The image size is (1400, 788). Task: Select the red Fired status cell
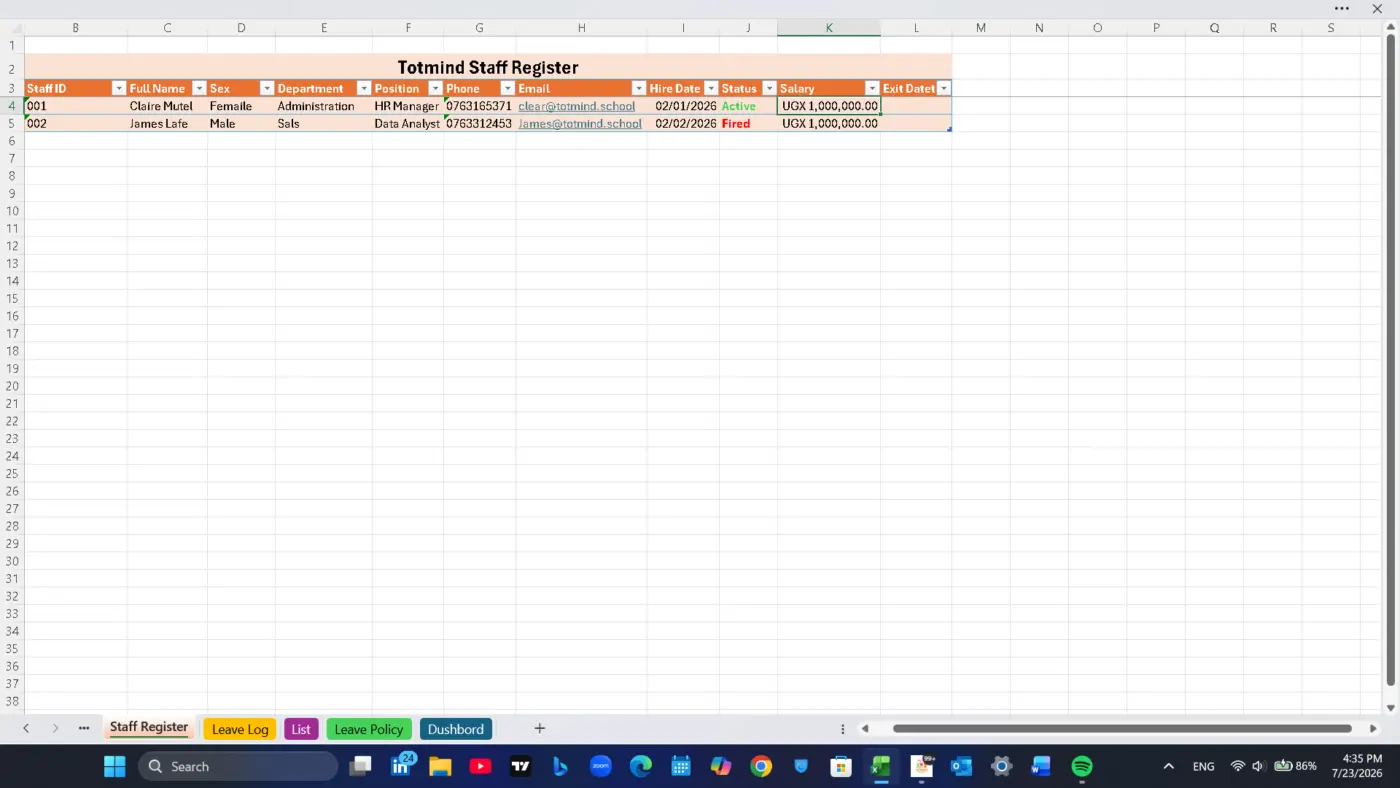click(748, 124)
